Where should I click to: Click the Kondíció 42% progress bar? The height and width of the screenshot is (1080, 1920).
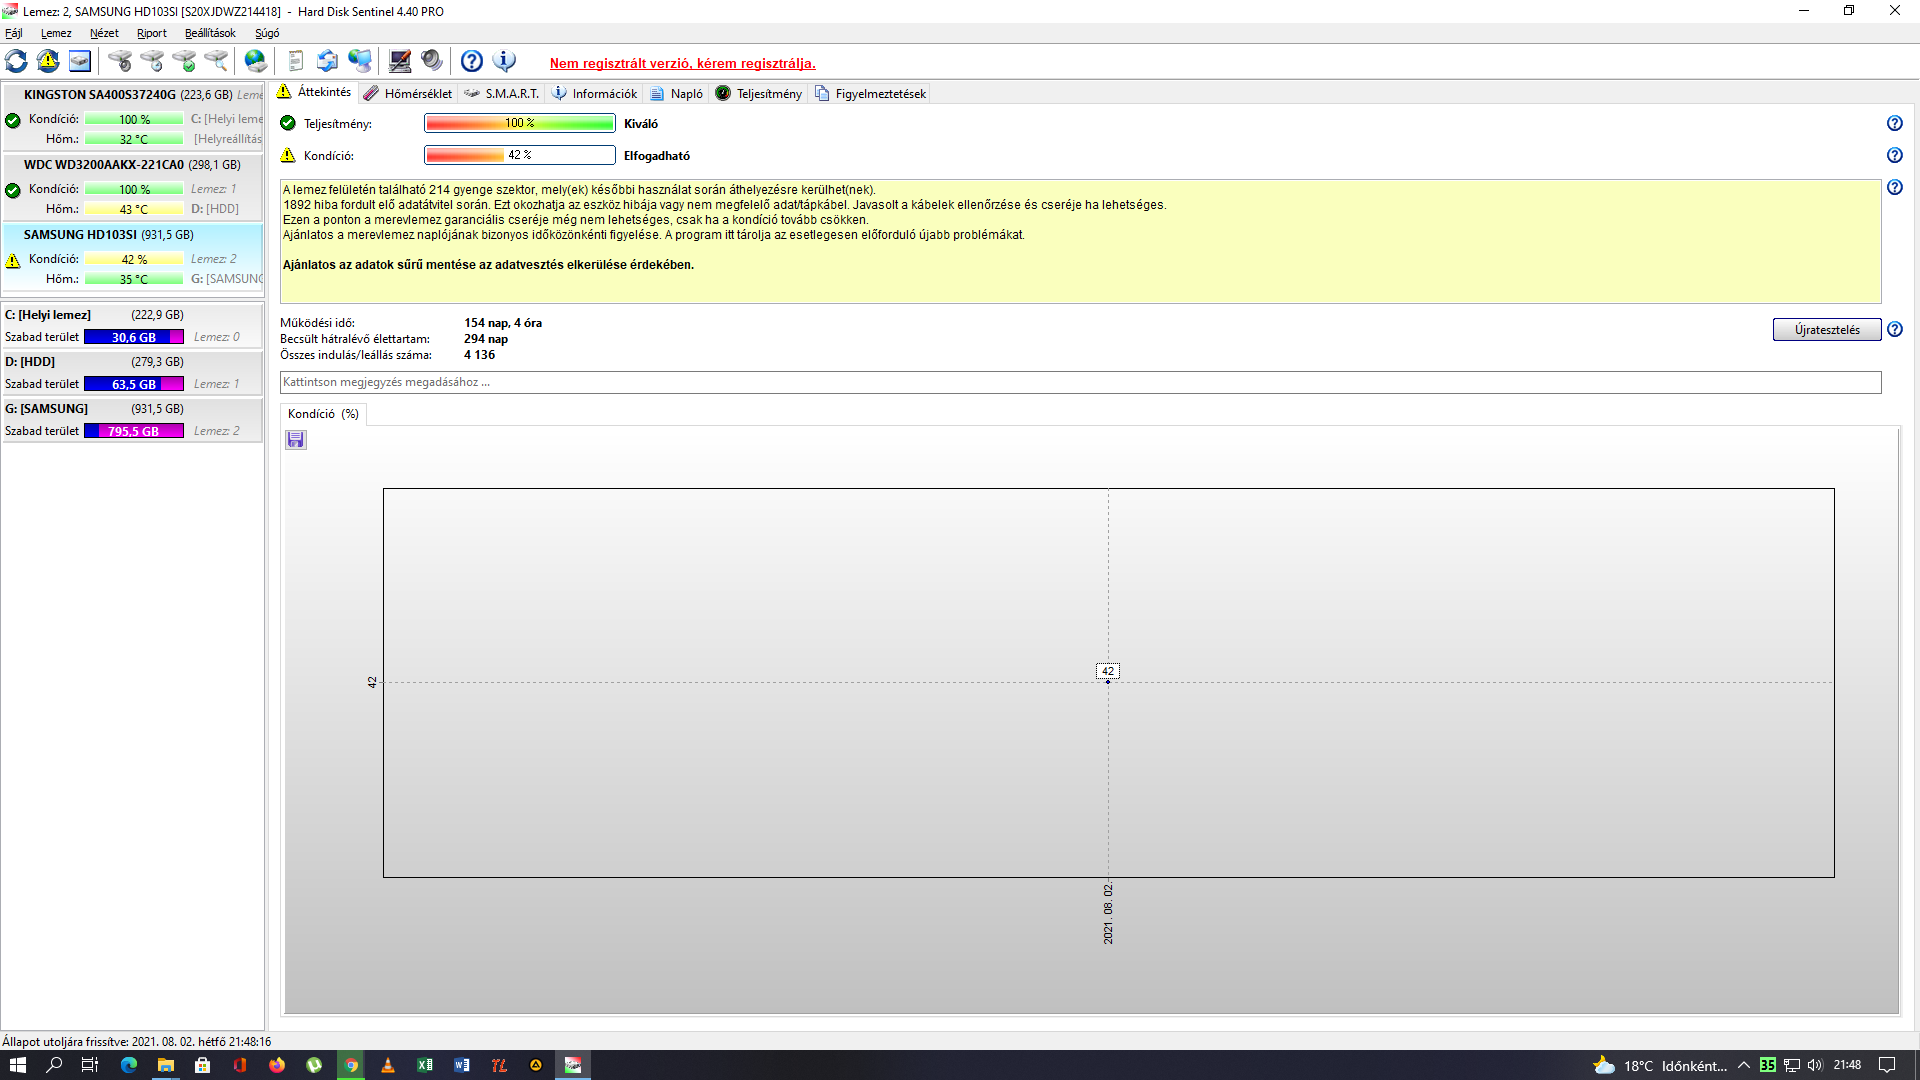point(520,155)
